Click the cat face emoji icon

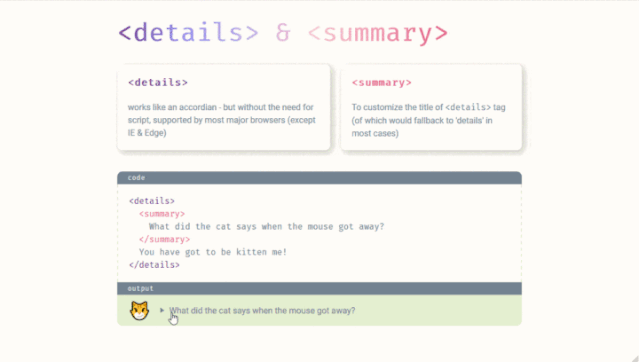pyautogui.click(x=139, y=311)
